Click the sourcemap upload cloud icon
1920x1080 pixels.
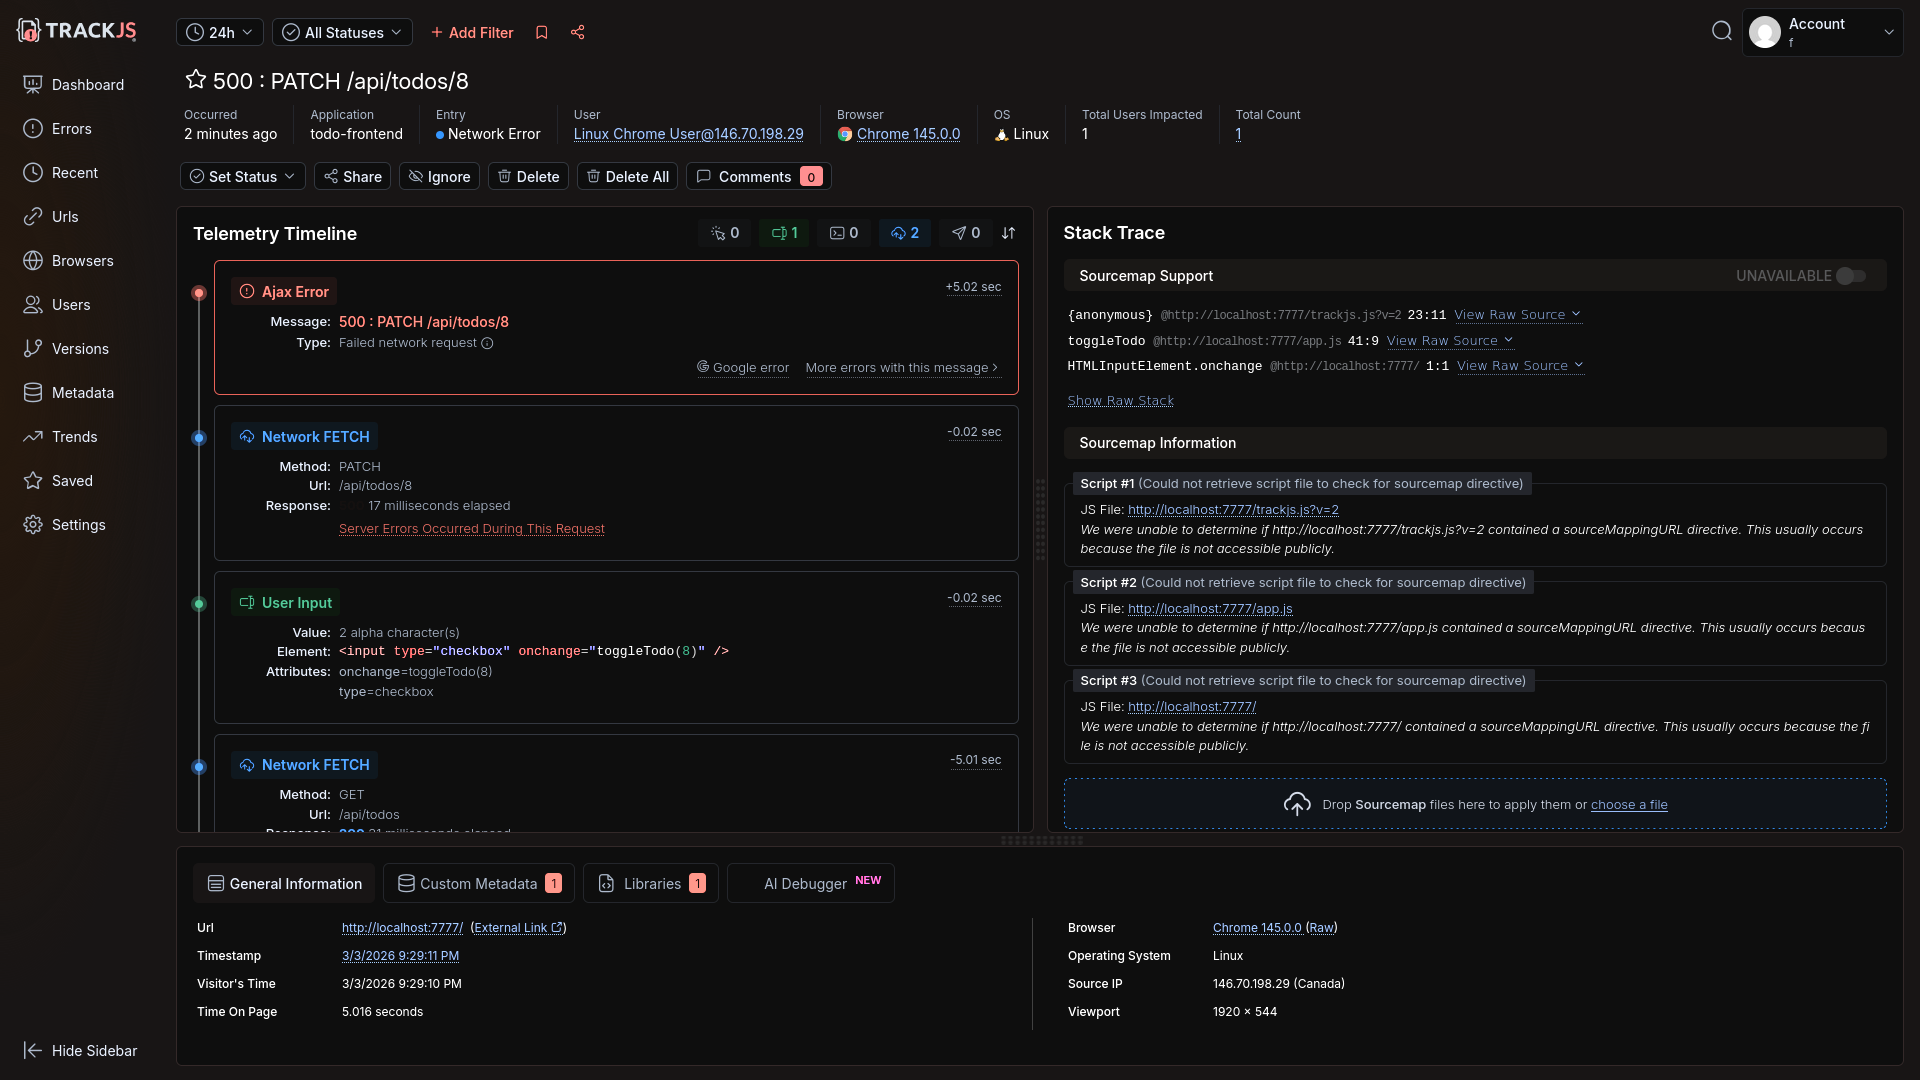click(x=1297, y=804)
